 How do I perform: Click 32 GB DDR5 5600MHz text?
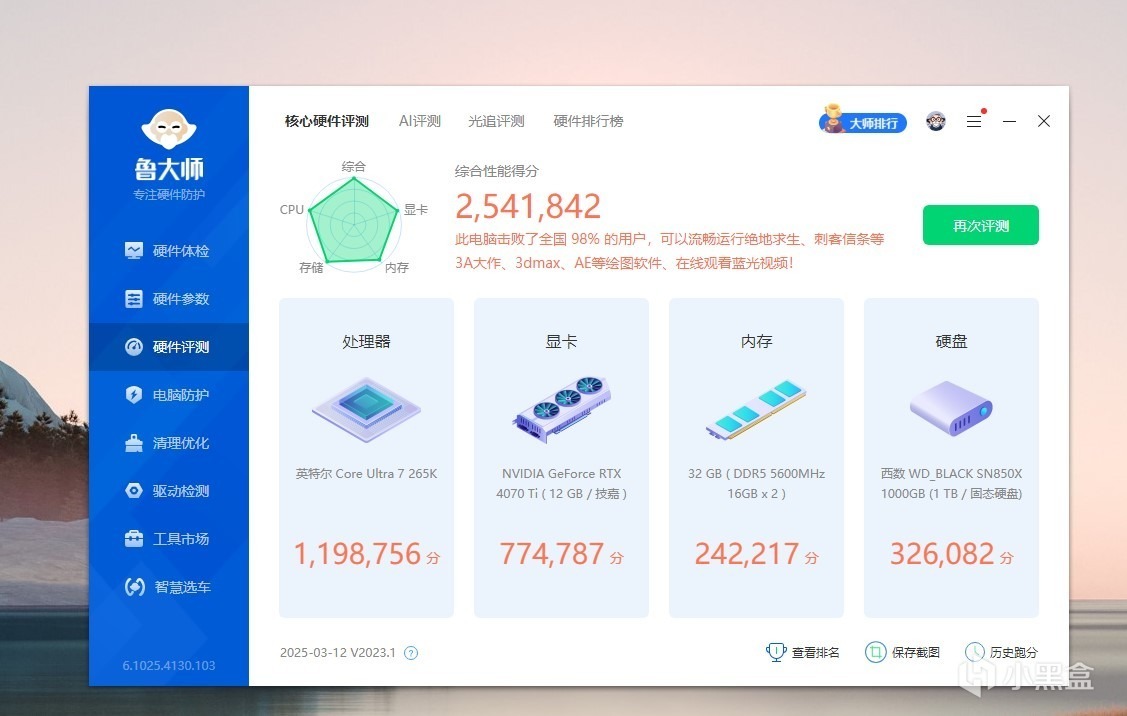coord(756,484)
